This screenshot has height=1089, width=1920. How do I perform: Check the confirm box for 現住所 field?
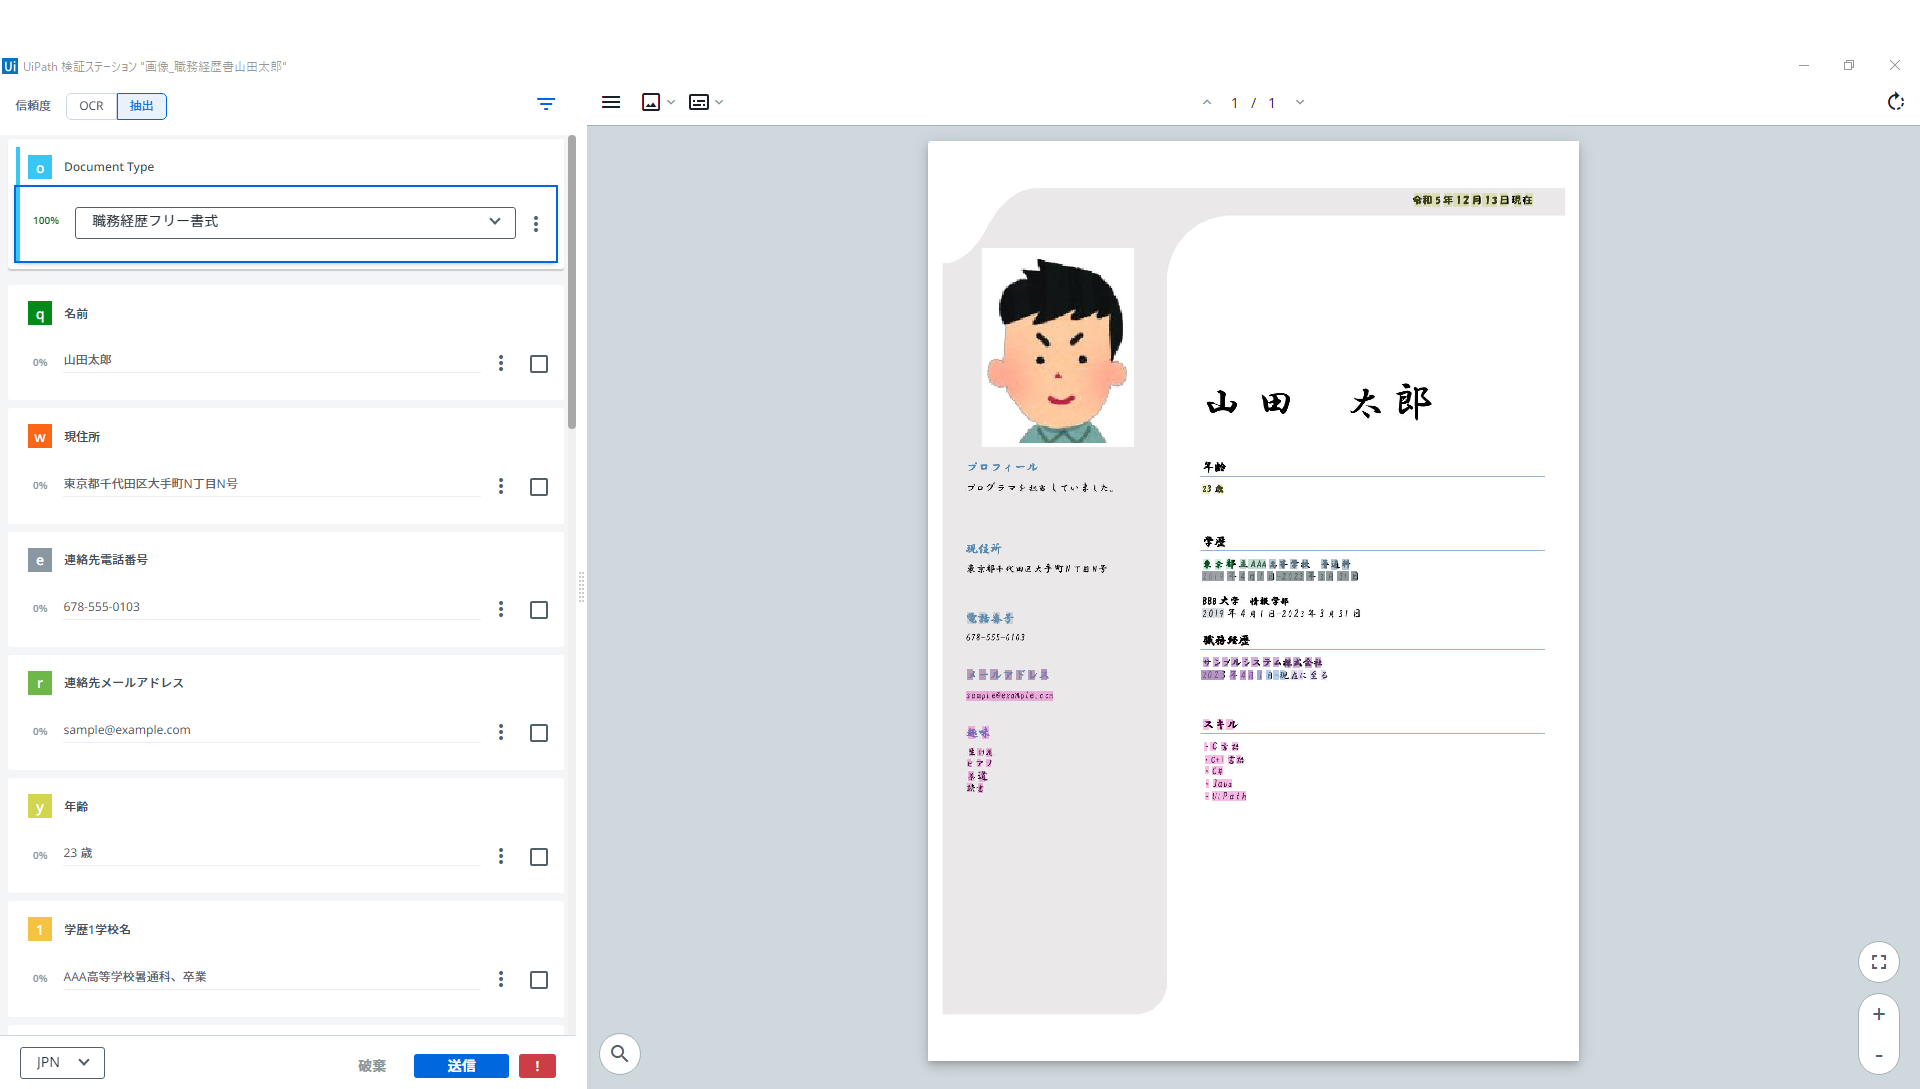click(x=539, y=487)
